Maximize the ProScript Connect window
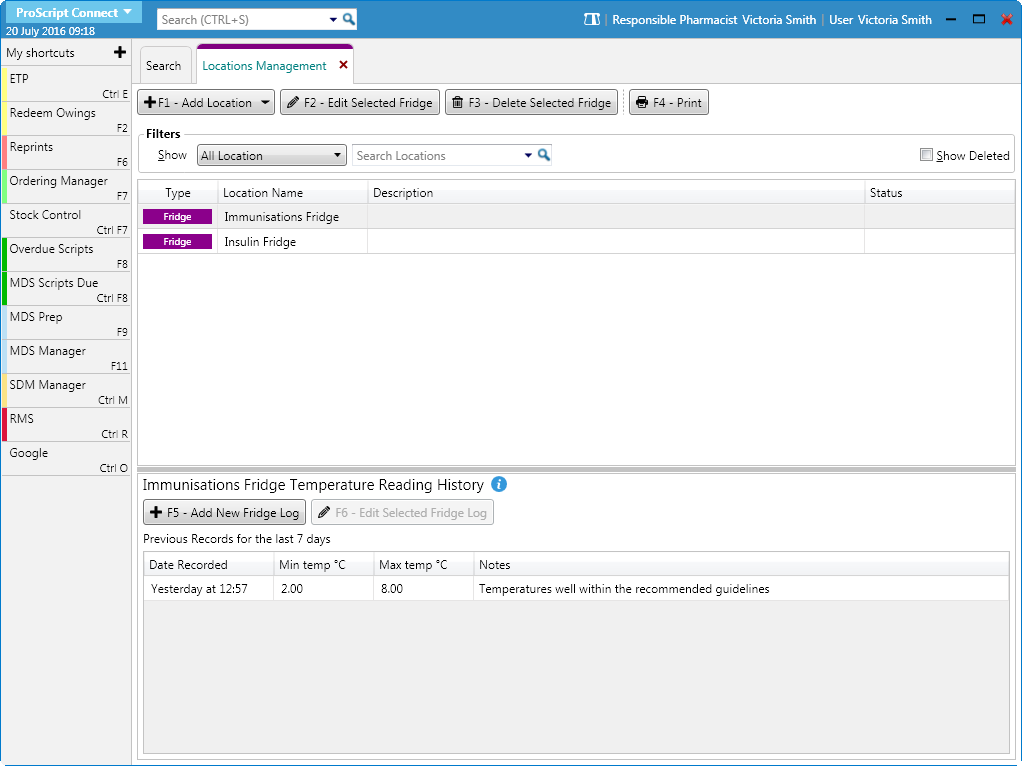The width and height of the screenshot is (1022, 766). click(978, 19)
